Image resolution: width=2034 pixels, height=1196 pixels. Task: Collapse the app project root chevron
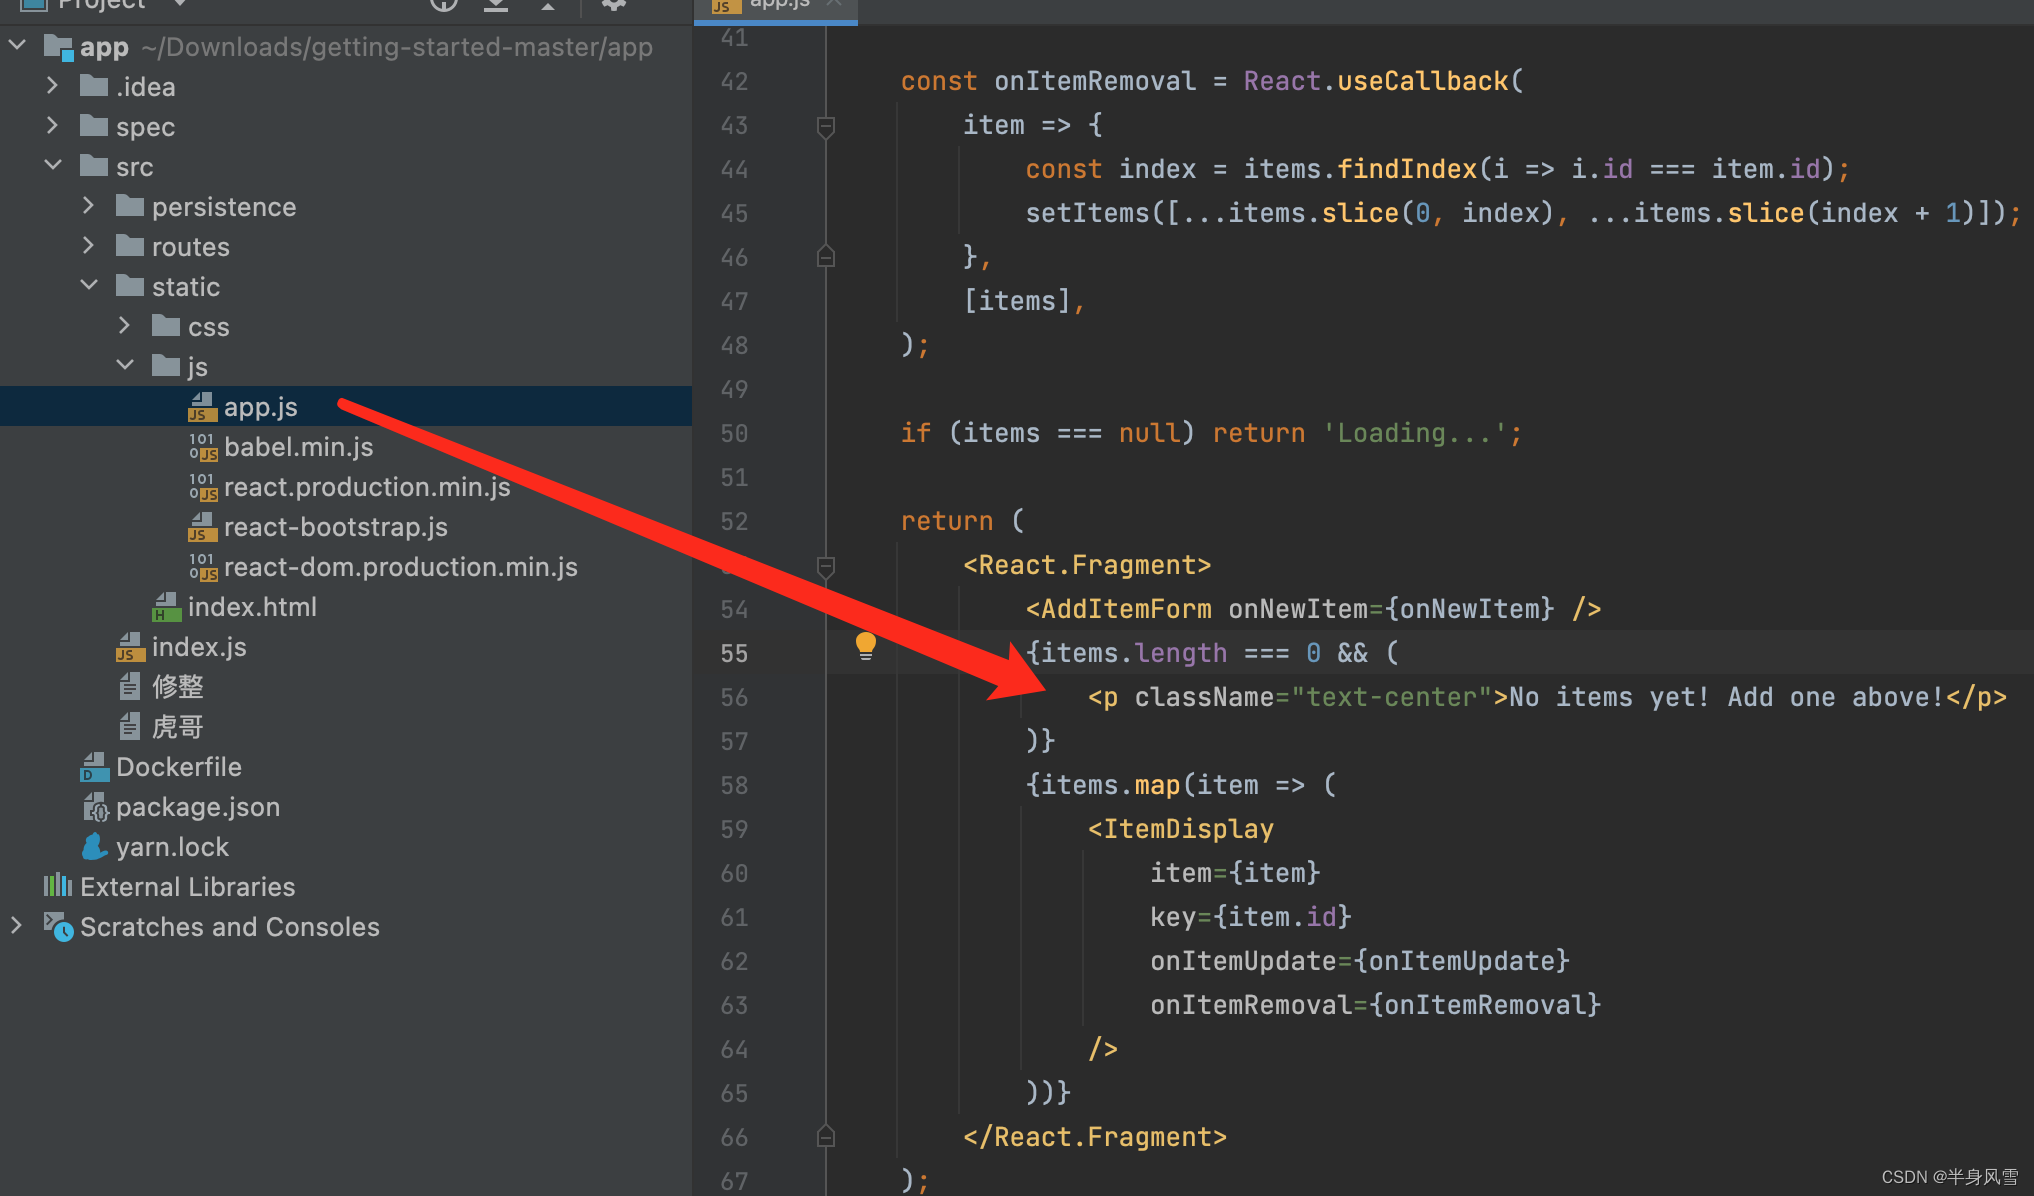[x=17, y=46]
